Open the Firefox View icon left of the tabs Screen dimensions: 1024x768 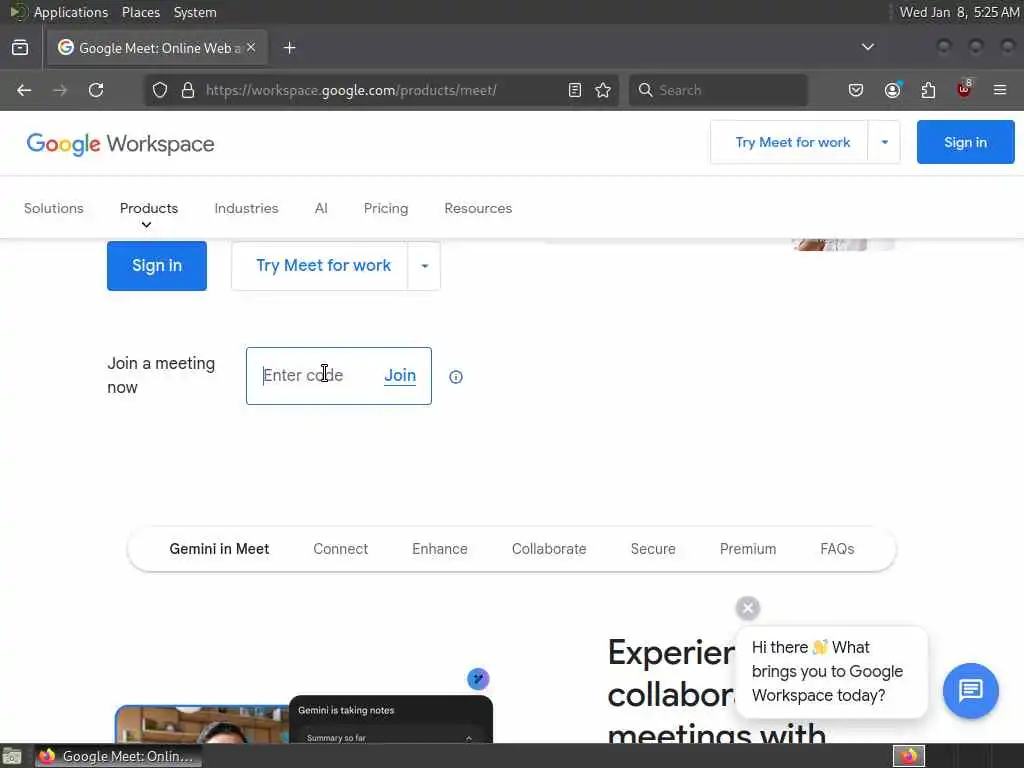[20, 48]
